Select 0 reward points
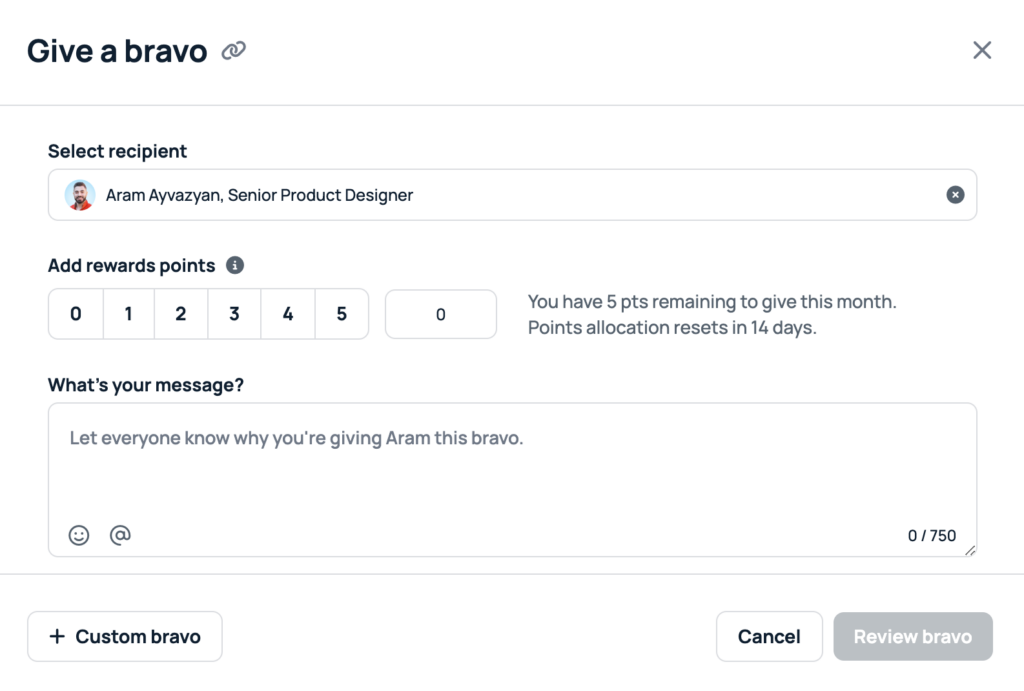Viewport: 1024px width, 691px height. click(76, 314)
